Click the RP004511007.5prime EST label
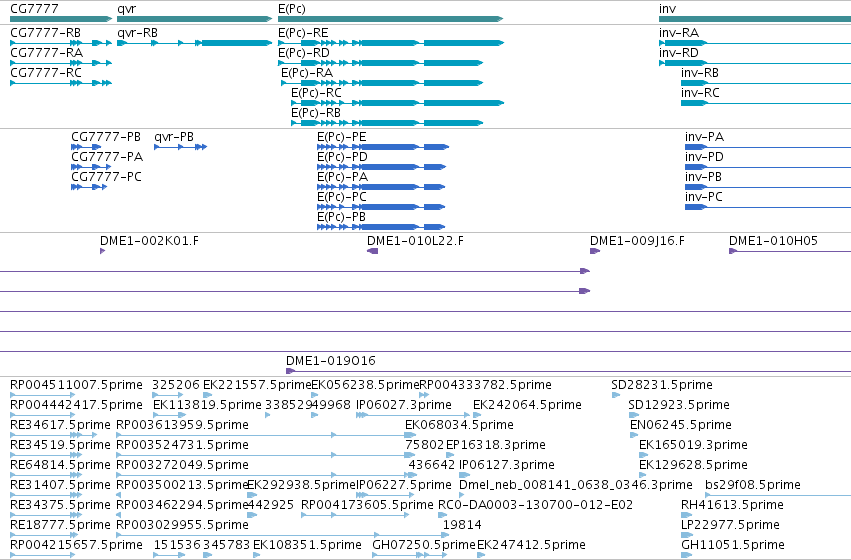This screenshot has width=851, height=560. pos(77,385)
